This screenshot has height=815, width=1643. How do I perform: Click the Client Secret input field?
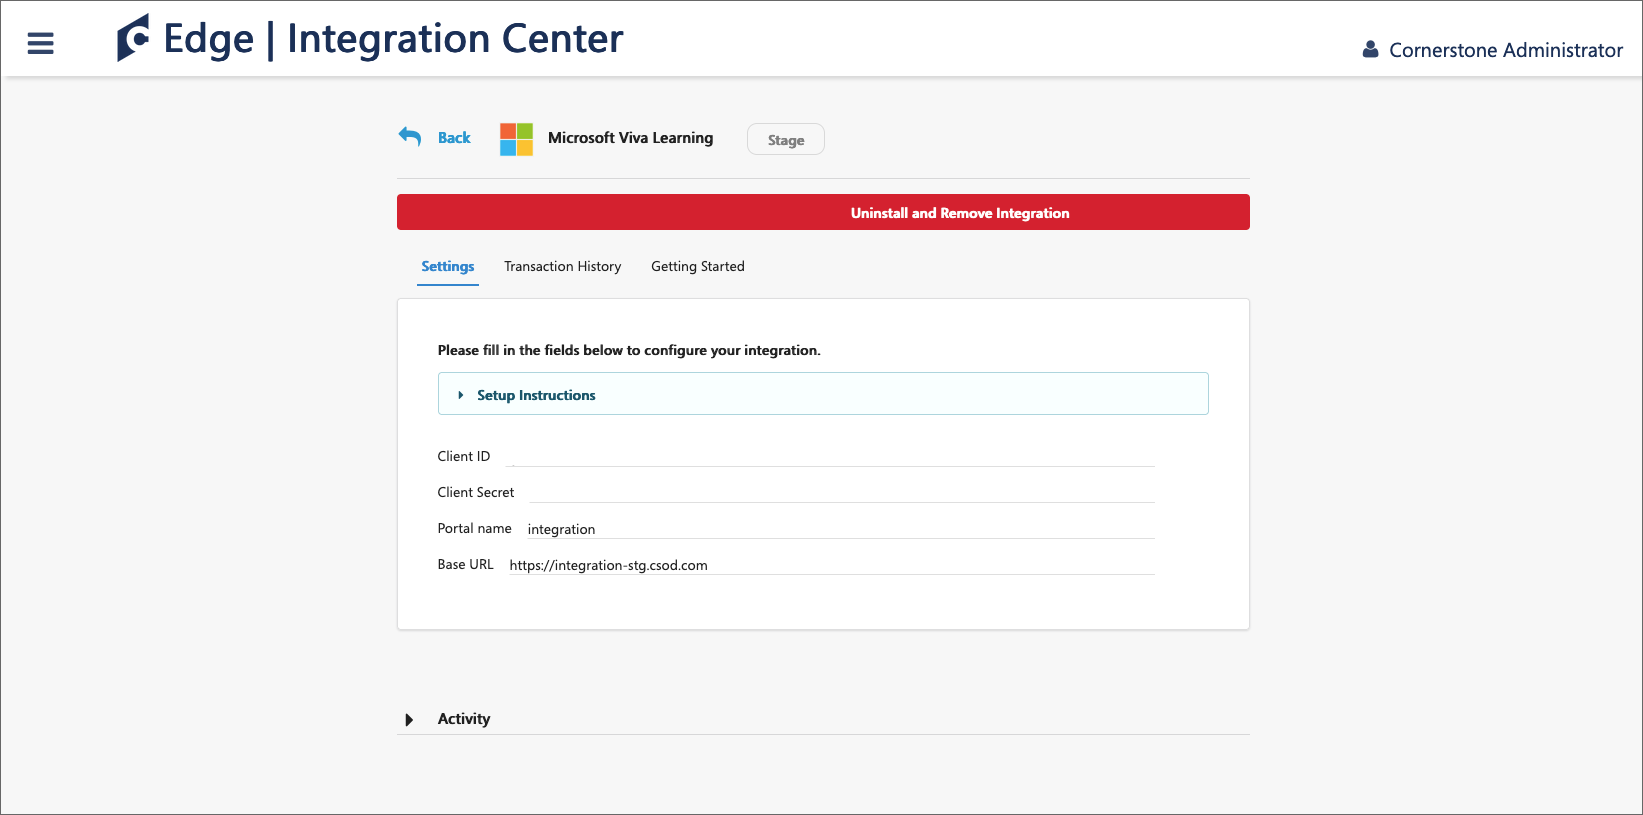pyautogui.click(x=841, y=492)
